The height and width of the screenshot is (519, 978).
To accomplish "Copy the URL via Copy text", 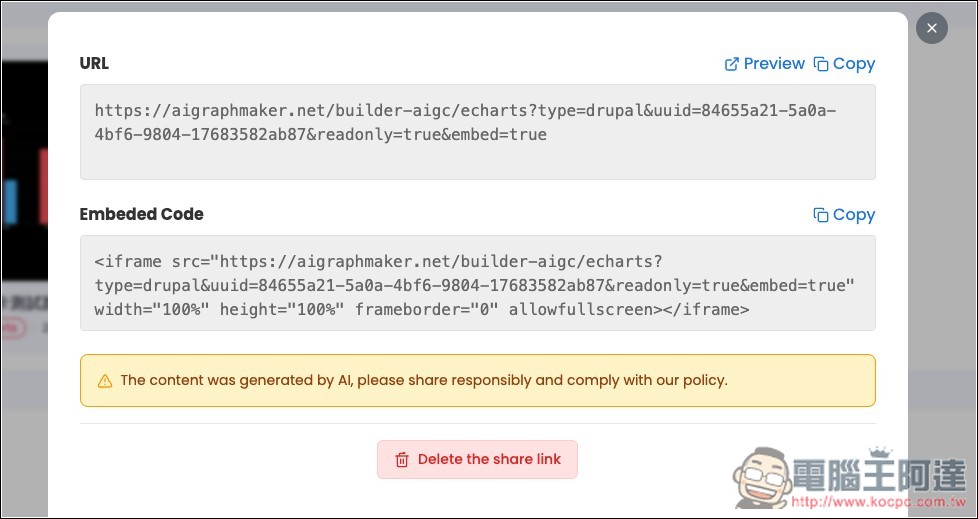I will 854,64.
